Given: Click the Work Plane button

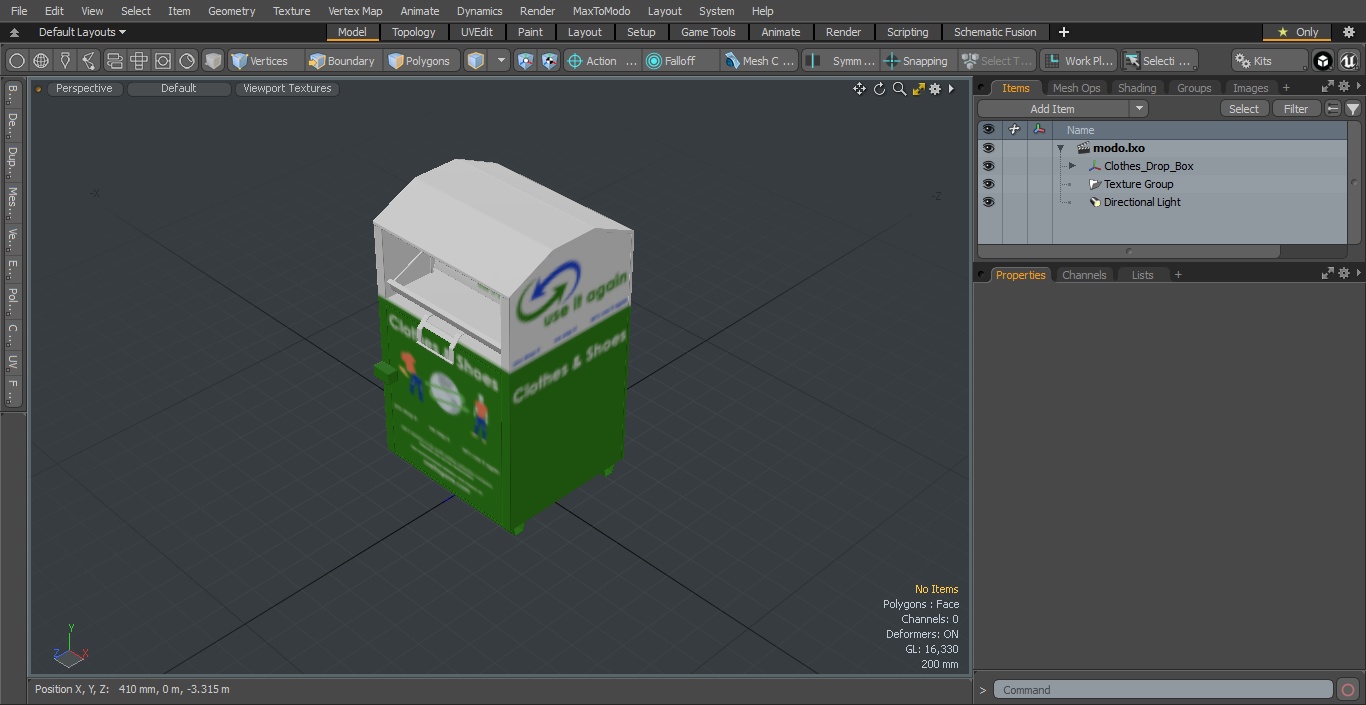Looking at the screenshot, I should [1078, 61].
